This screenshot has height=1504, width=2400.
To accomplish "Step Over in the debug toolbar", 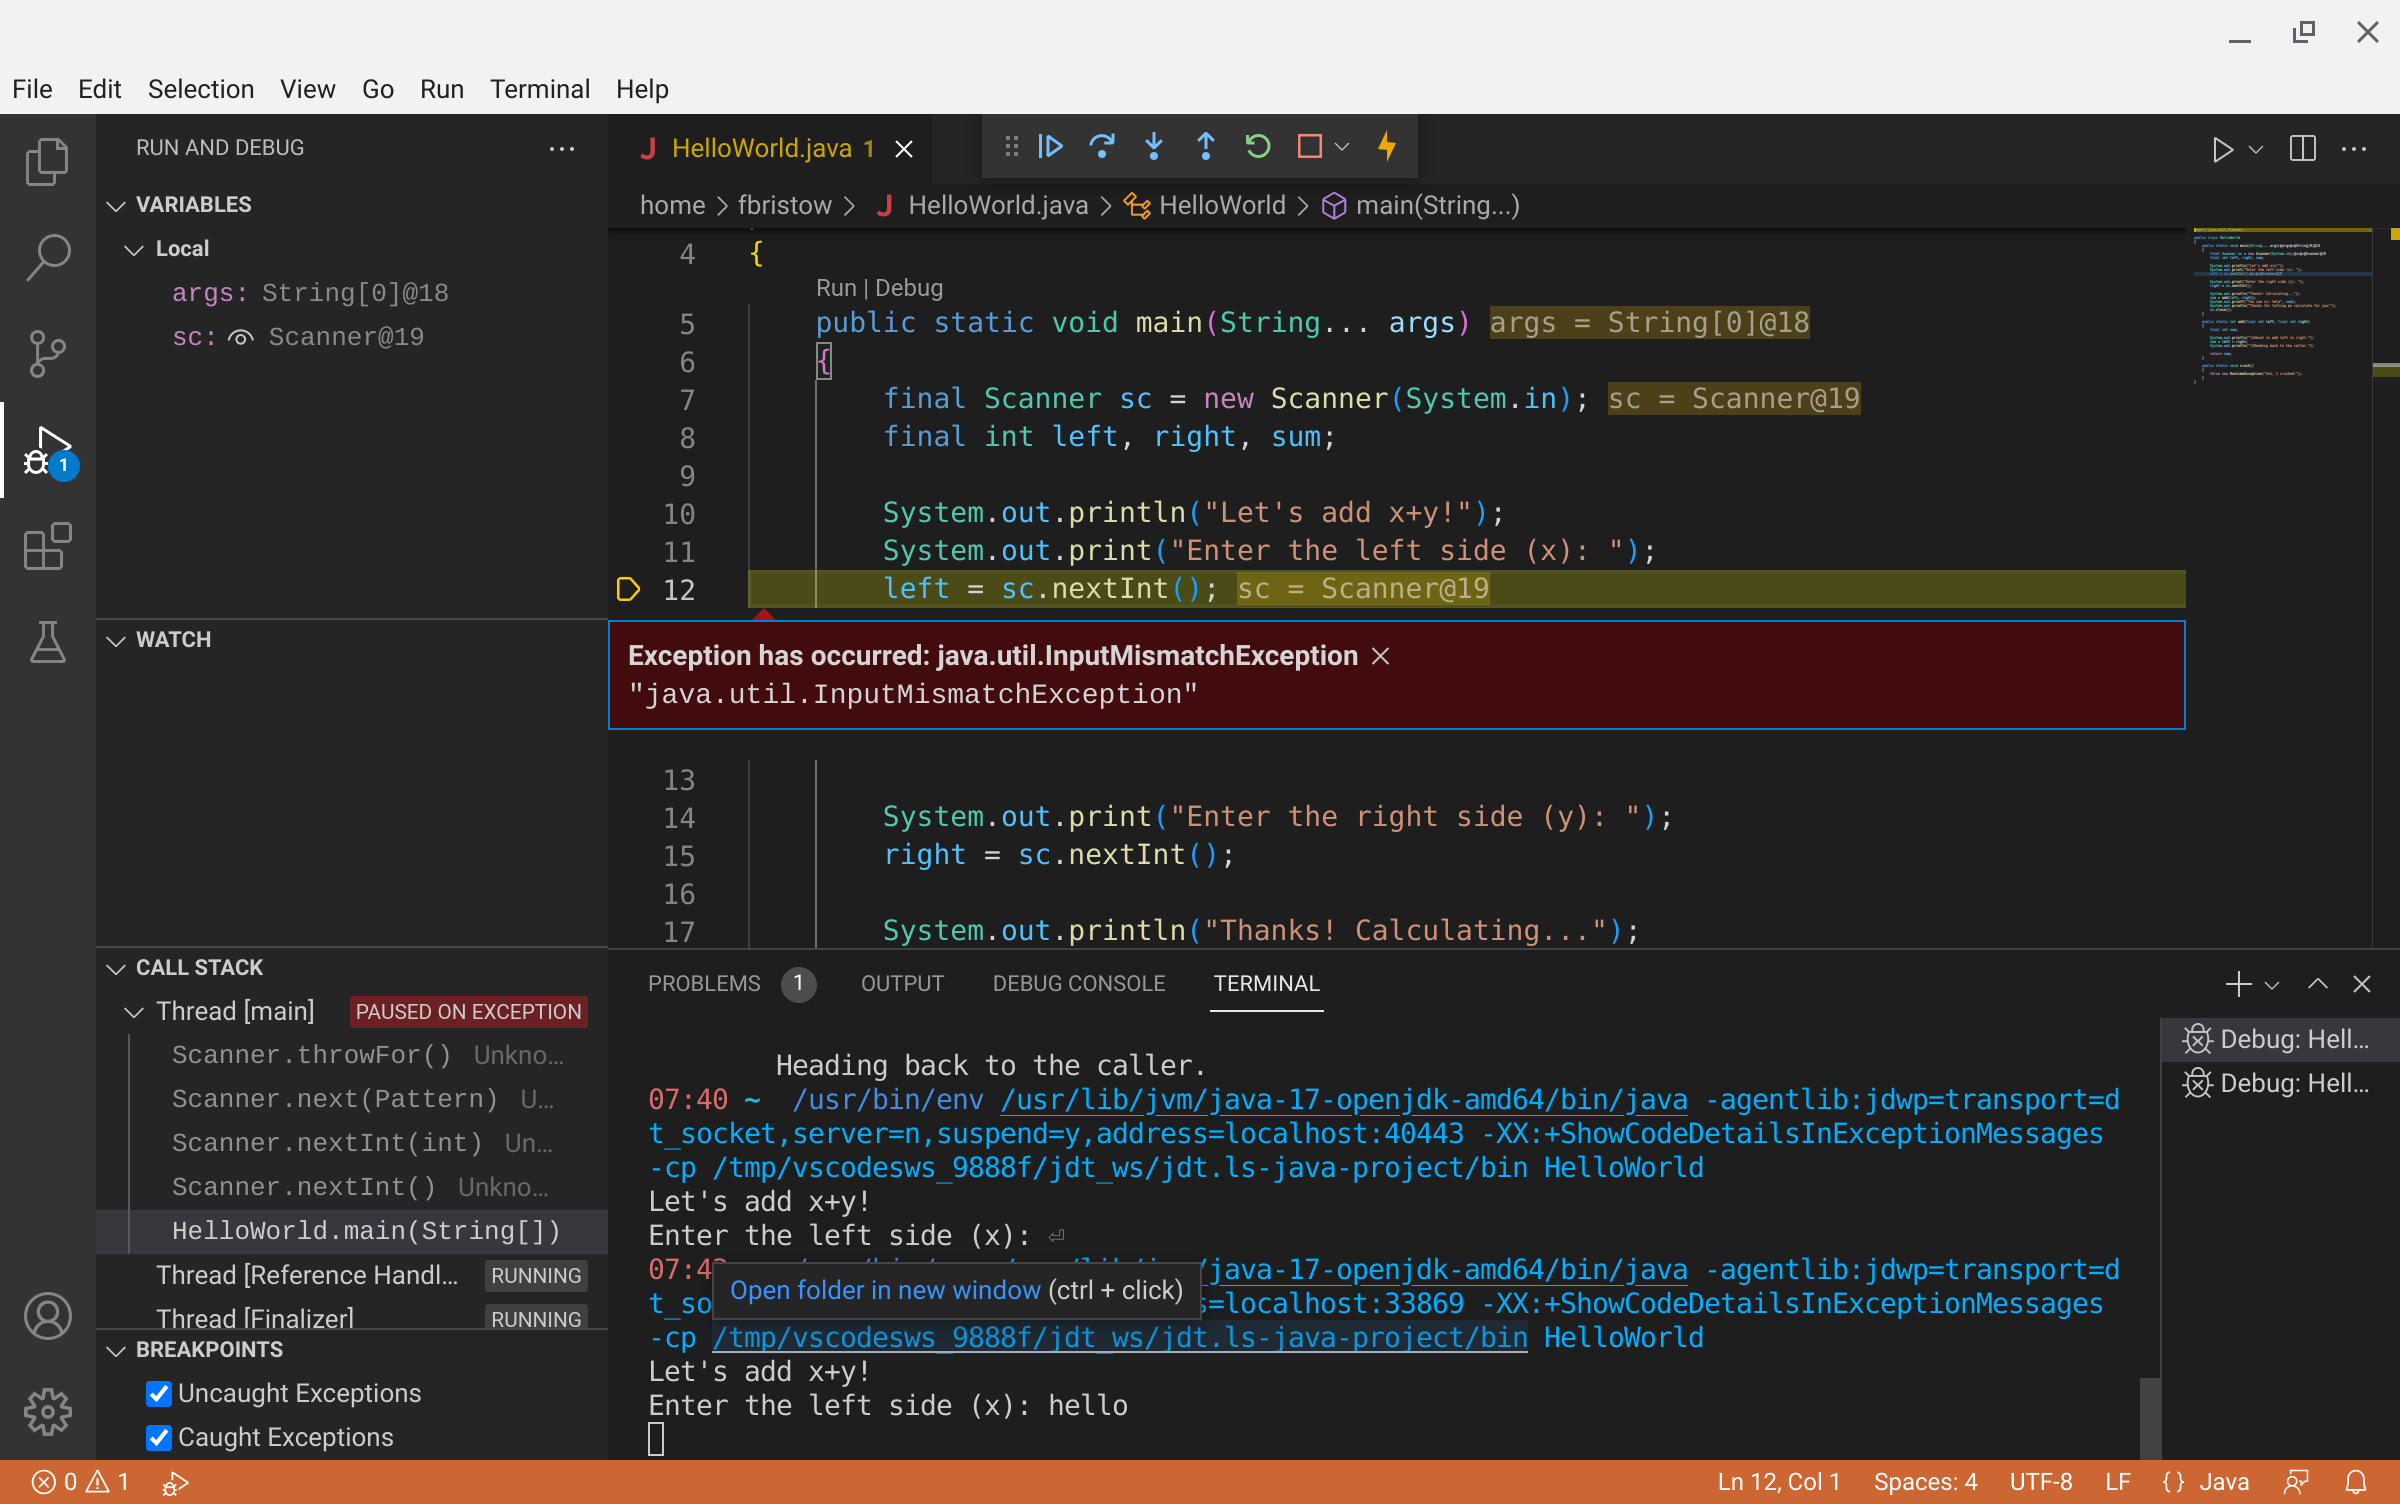I will pos(1102,147).
